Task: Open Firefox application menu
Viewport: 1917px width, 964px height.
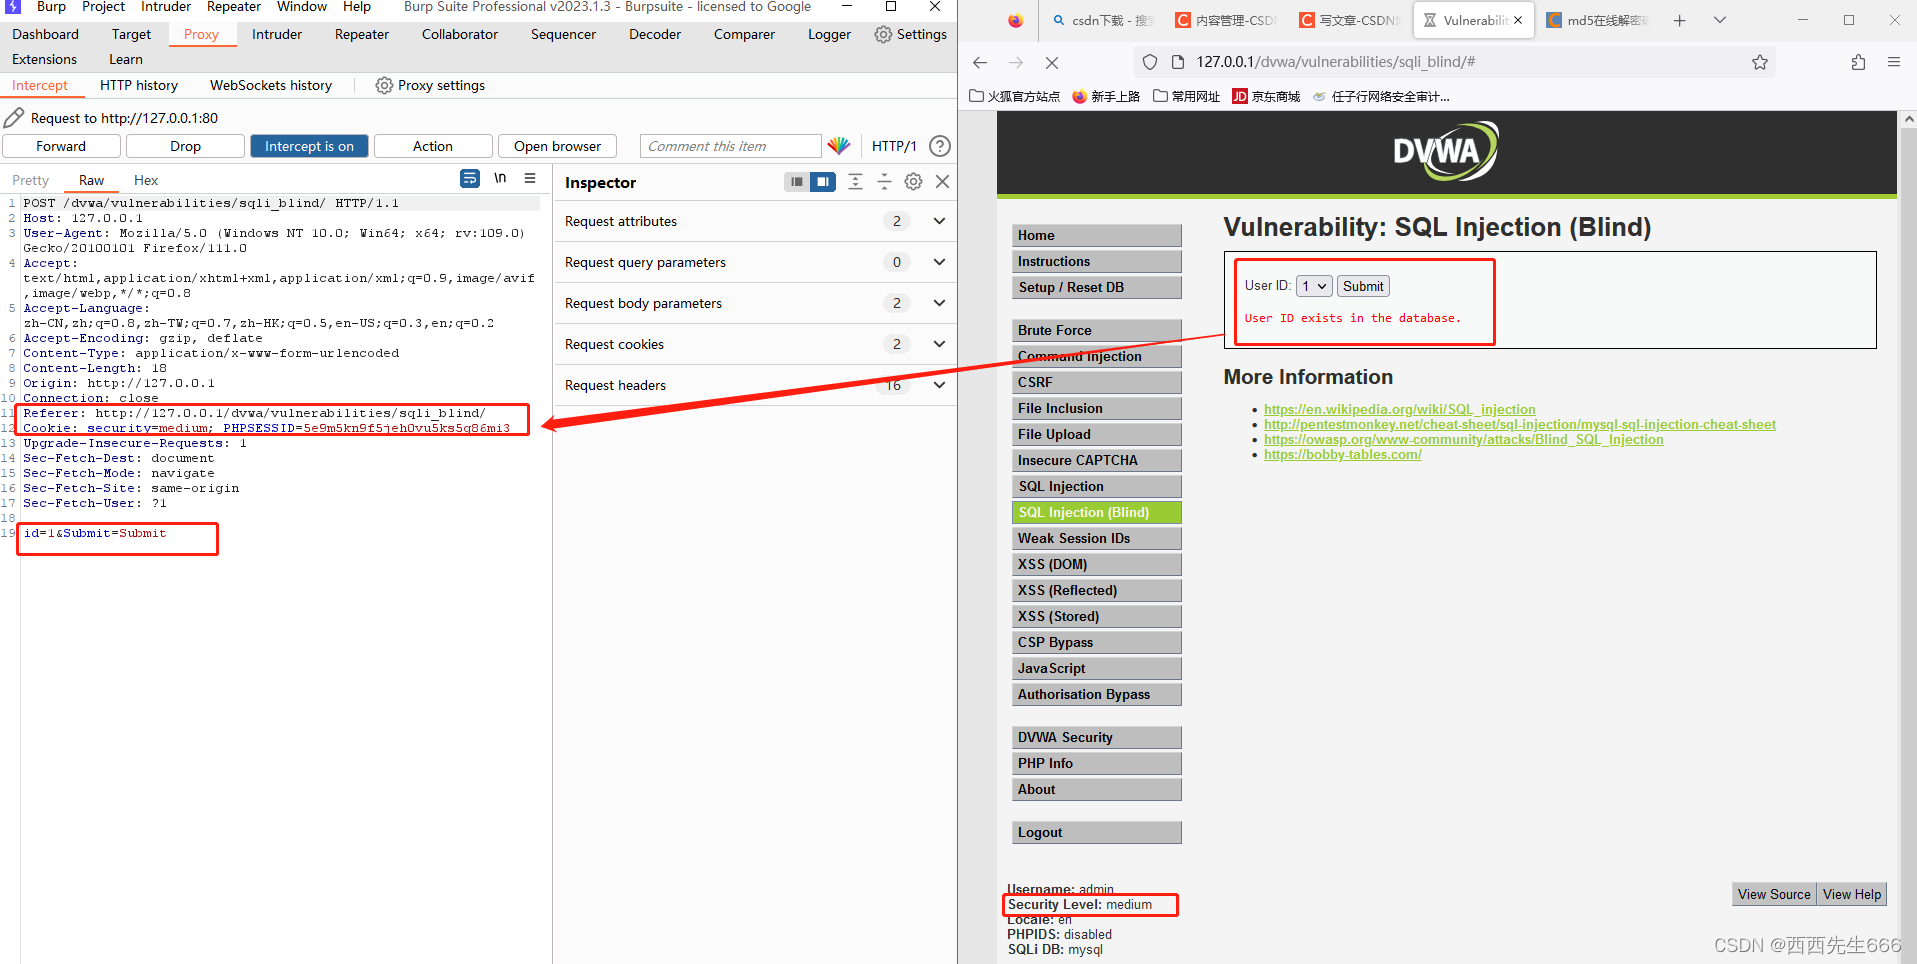Action: (x=1894, y=62)
